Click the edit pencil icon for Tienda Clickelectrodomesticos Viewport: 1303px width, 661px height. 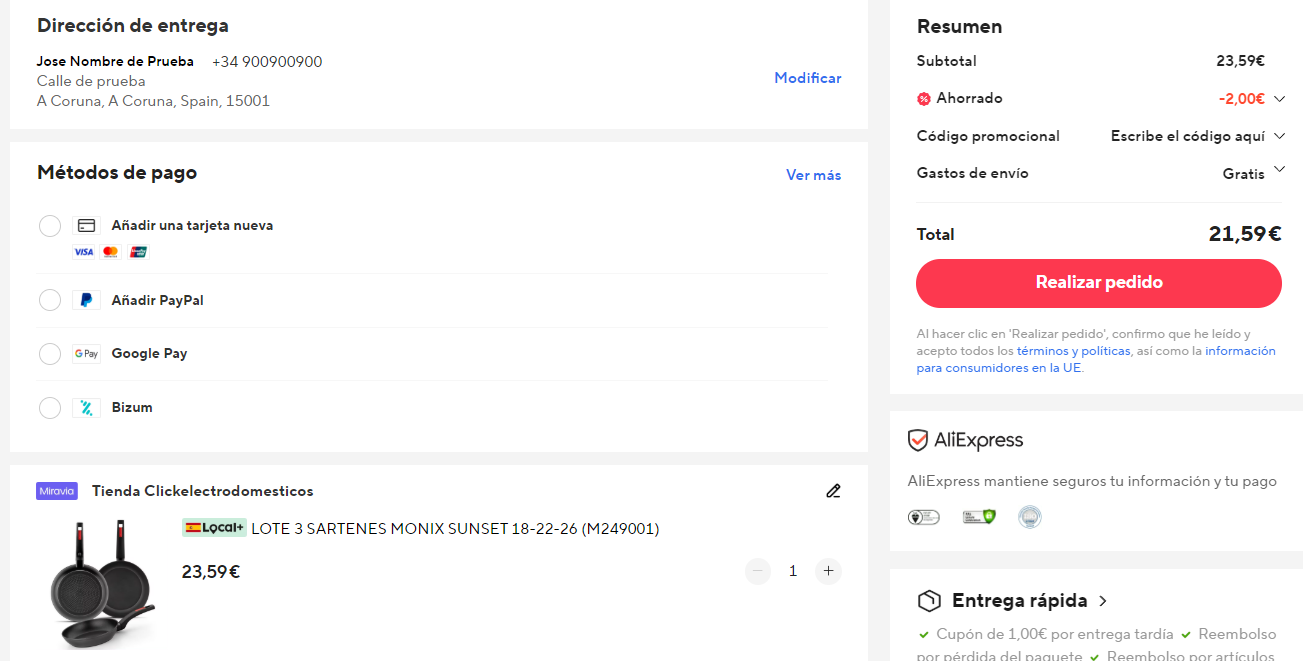[833, 491]
